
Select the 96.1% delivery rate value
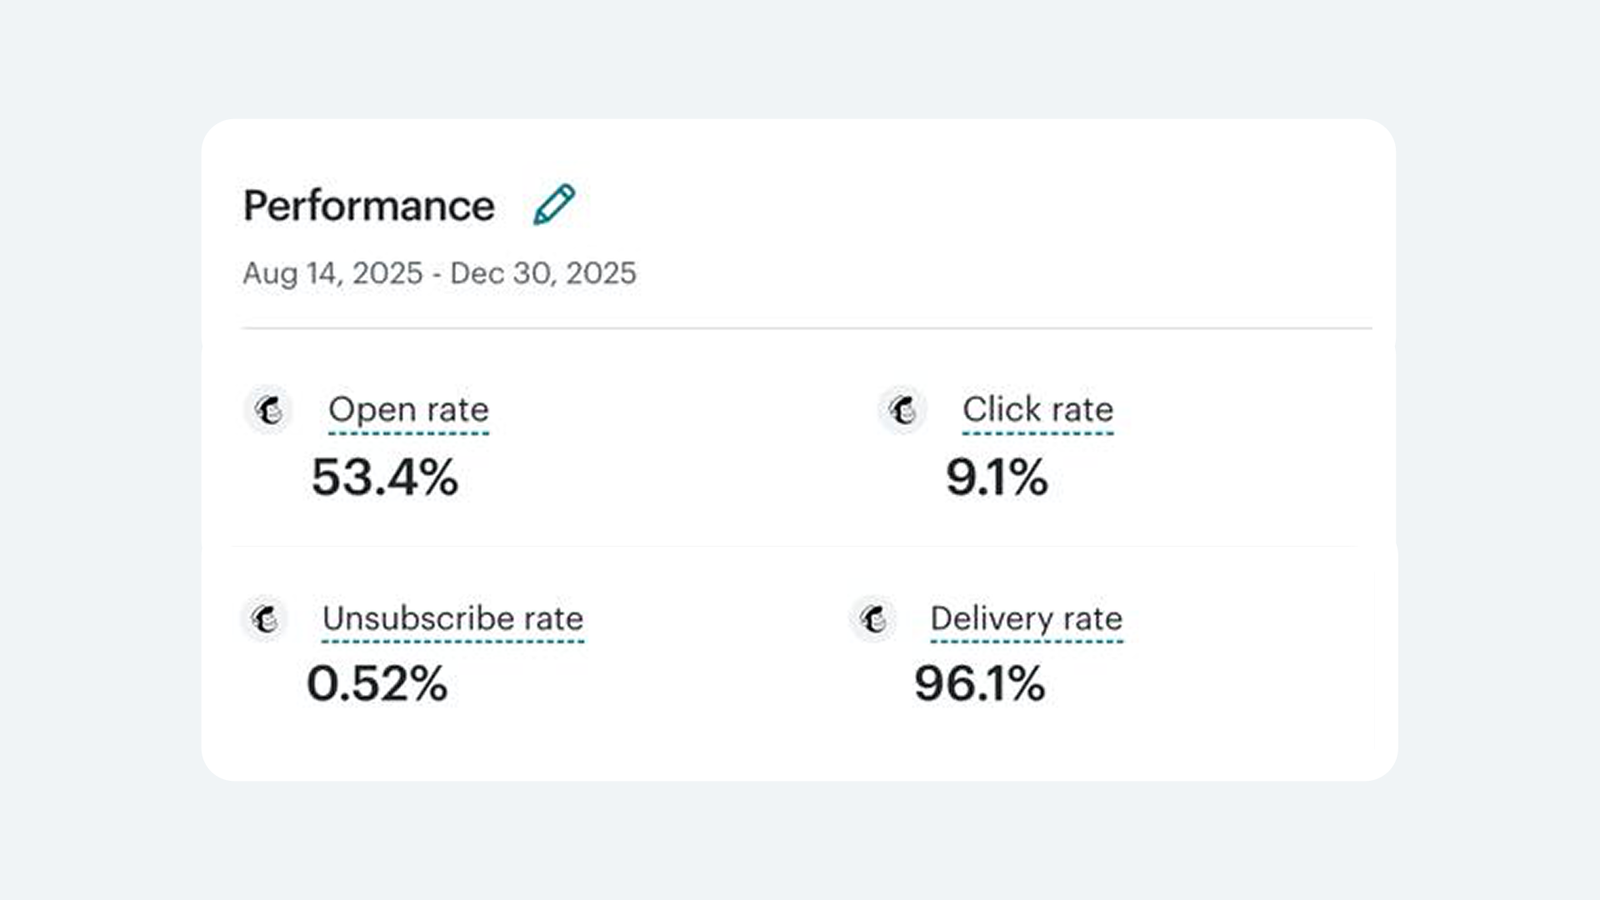coord(979,685)
